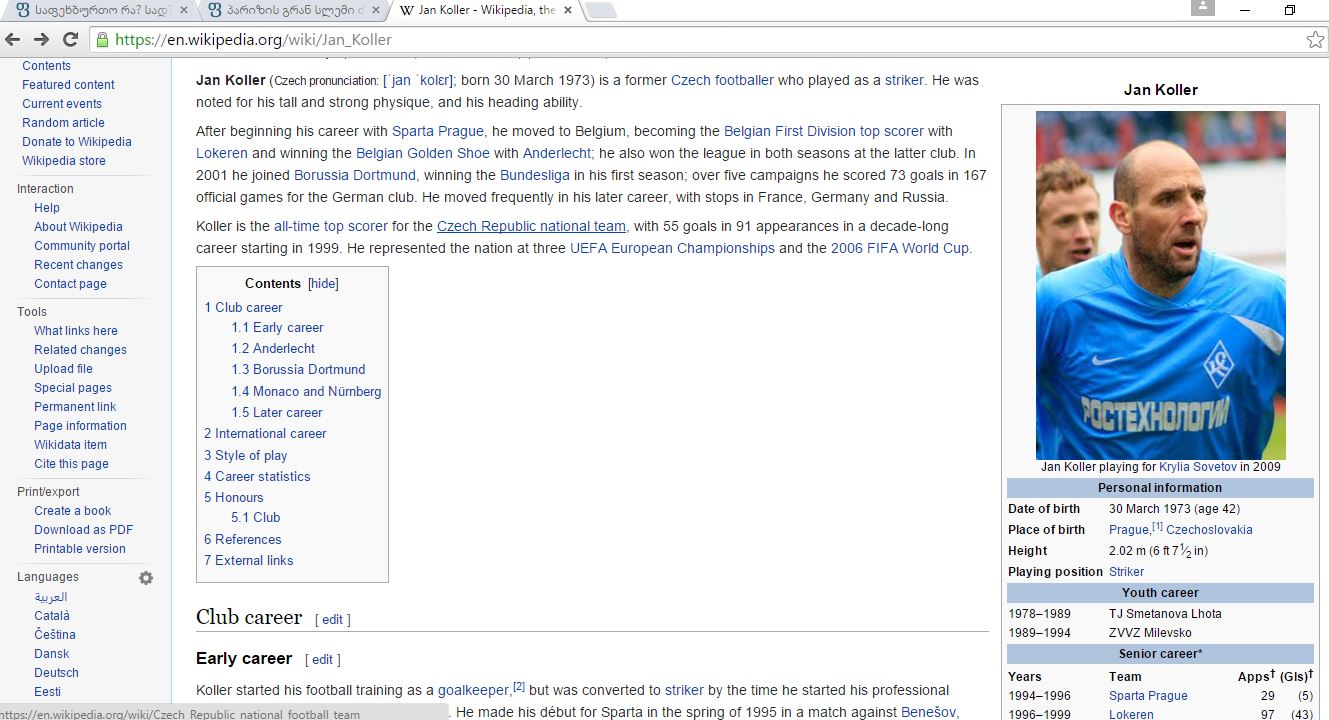Edit the Early career section
1329x720 pixels.
pyautogui.click(x=322, y=660)
